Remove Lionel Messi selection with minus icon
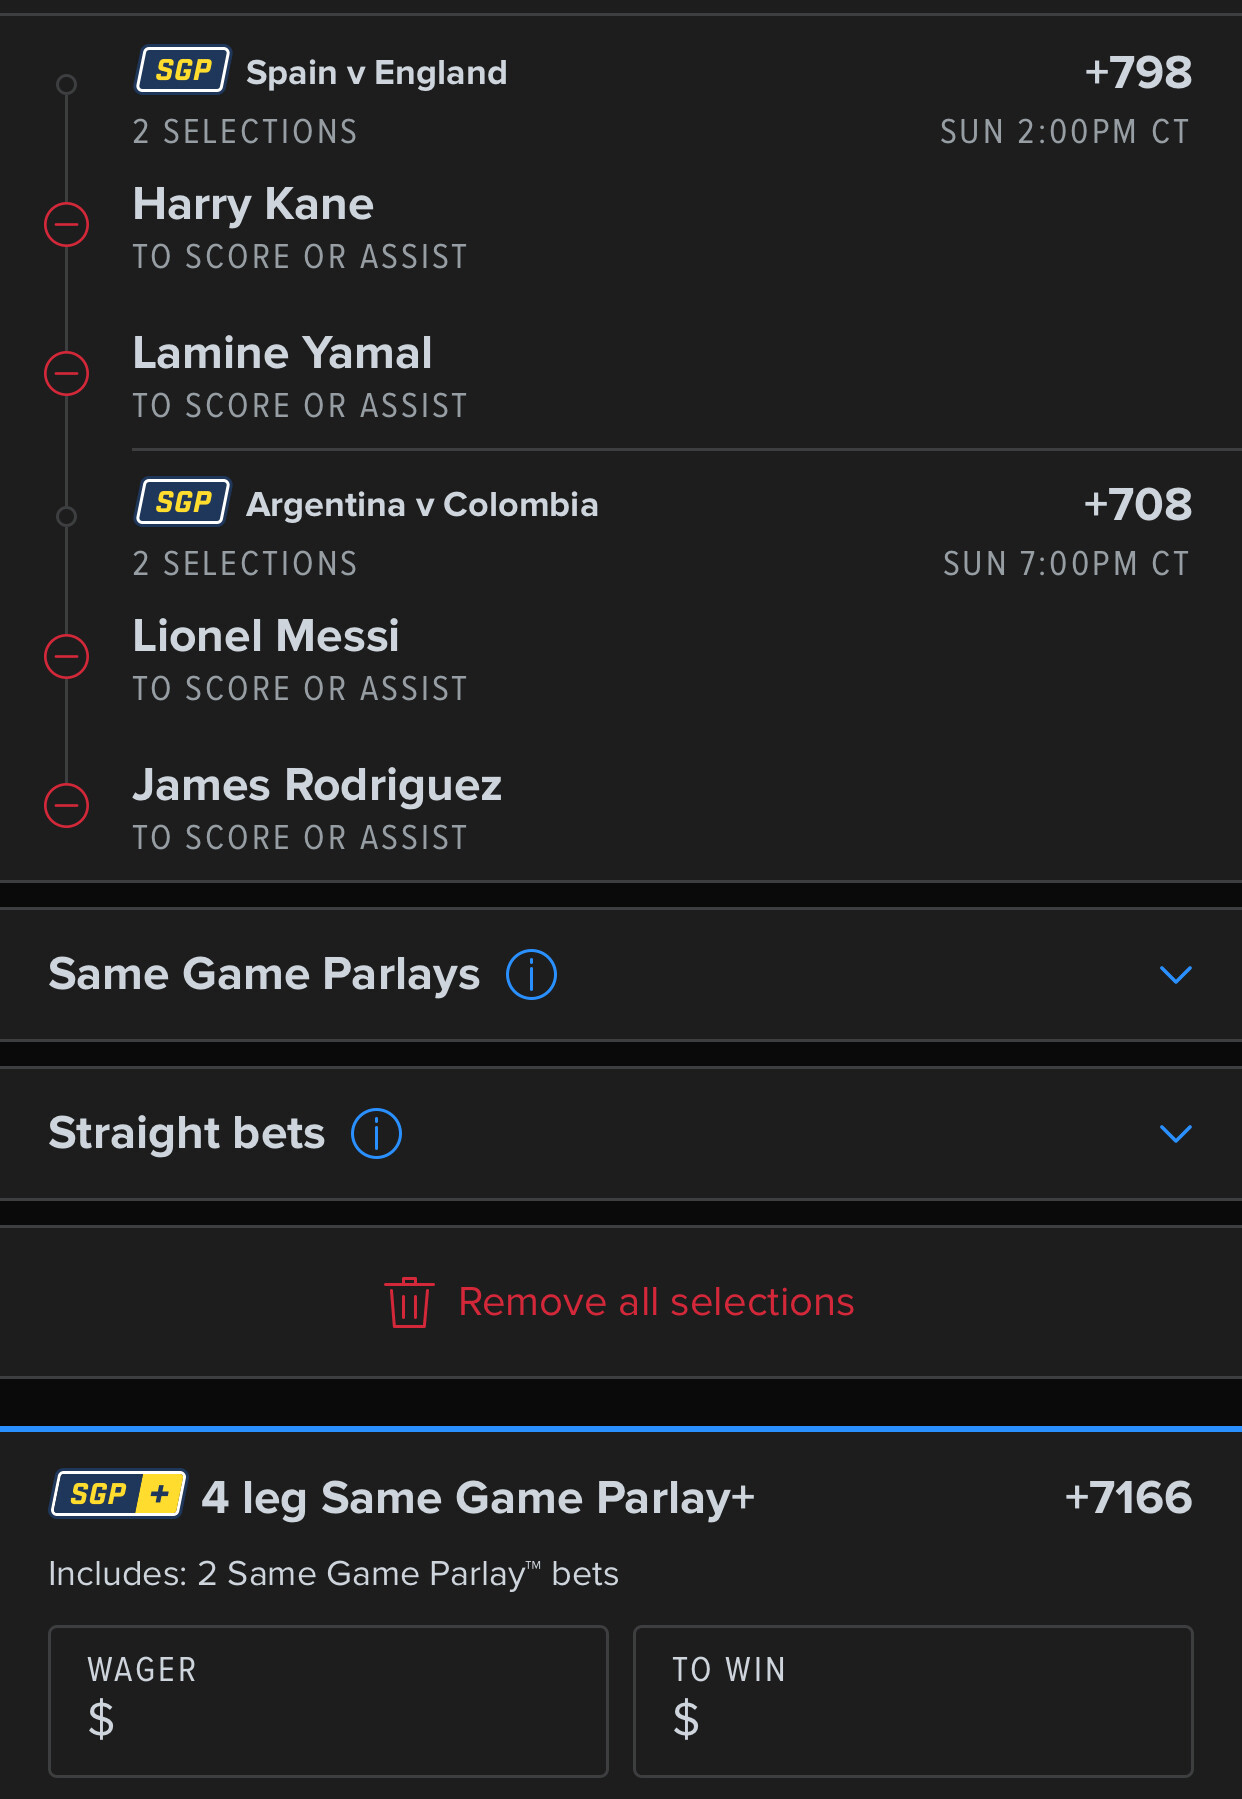1242x1799 pixels. (x=67, y=656)
